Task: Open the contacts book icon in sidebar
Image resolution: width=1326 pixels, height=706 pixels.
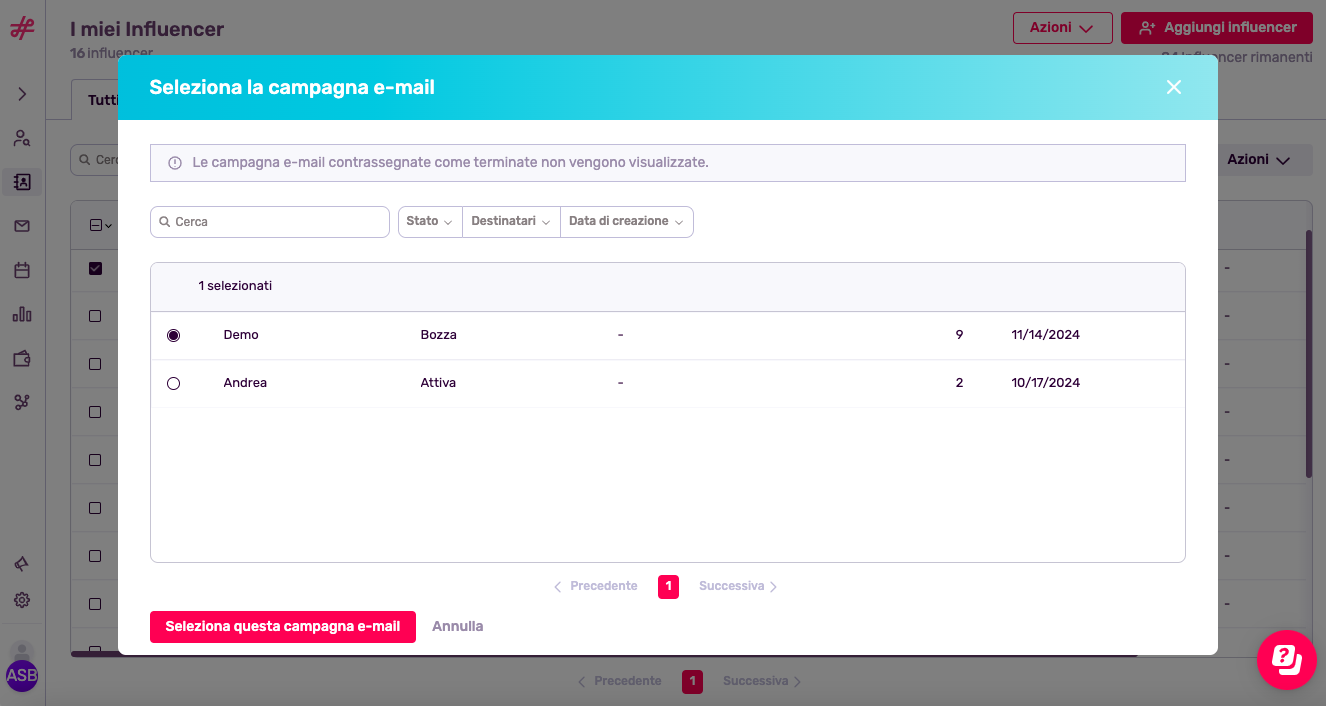Action: click(22, 182)
